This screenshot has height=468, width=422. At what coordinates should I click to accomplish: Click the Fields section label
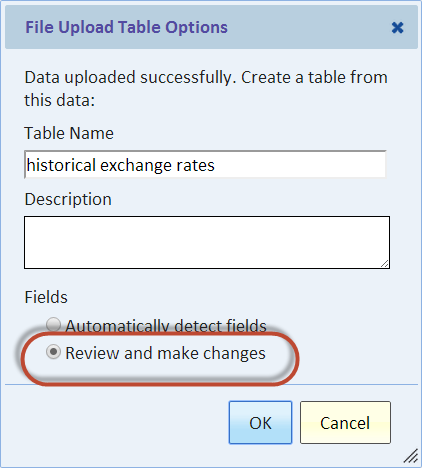coord(46,297)
